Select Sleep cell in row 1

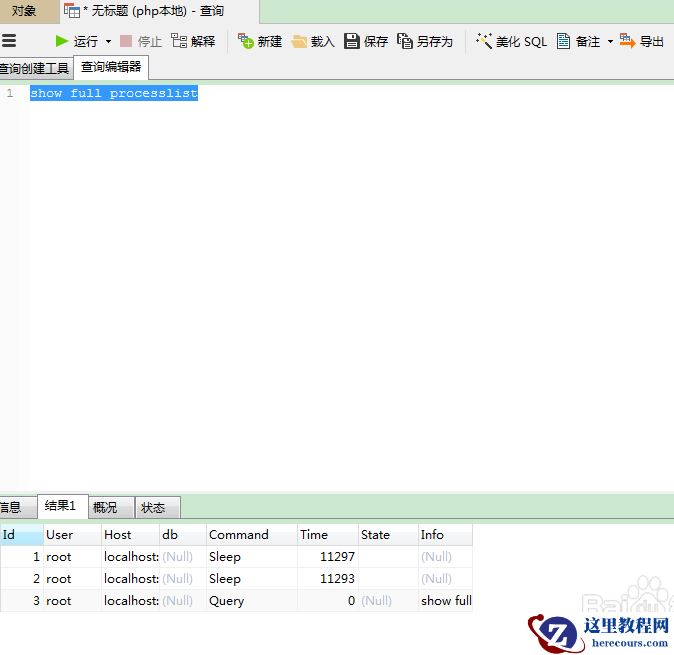click(251, 557)
